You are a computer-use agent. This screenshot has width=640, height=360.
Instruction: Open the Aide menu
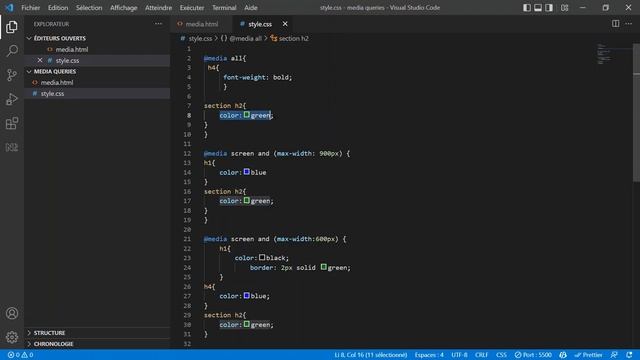[251, 7]
